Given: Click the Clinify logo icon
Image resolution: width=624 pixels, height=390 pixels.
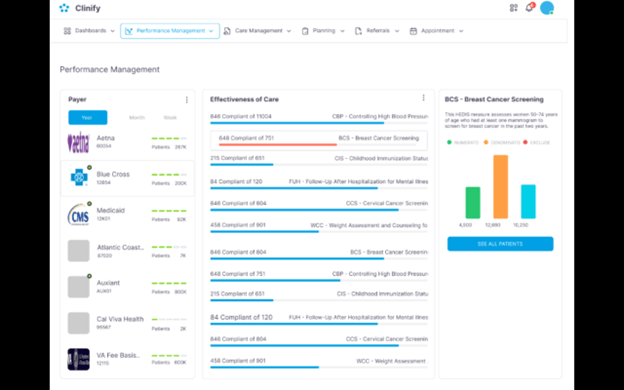Looking at the screenshot, I should 64,8.
